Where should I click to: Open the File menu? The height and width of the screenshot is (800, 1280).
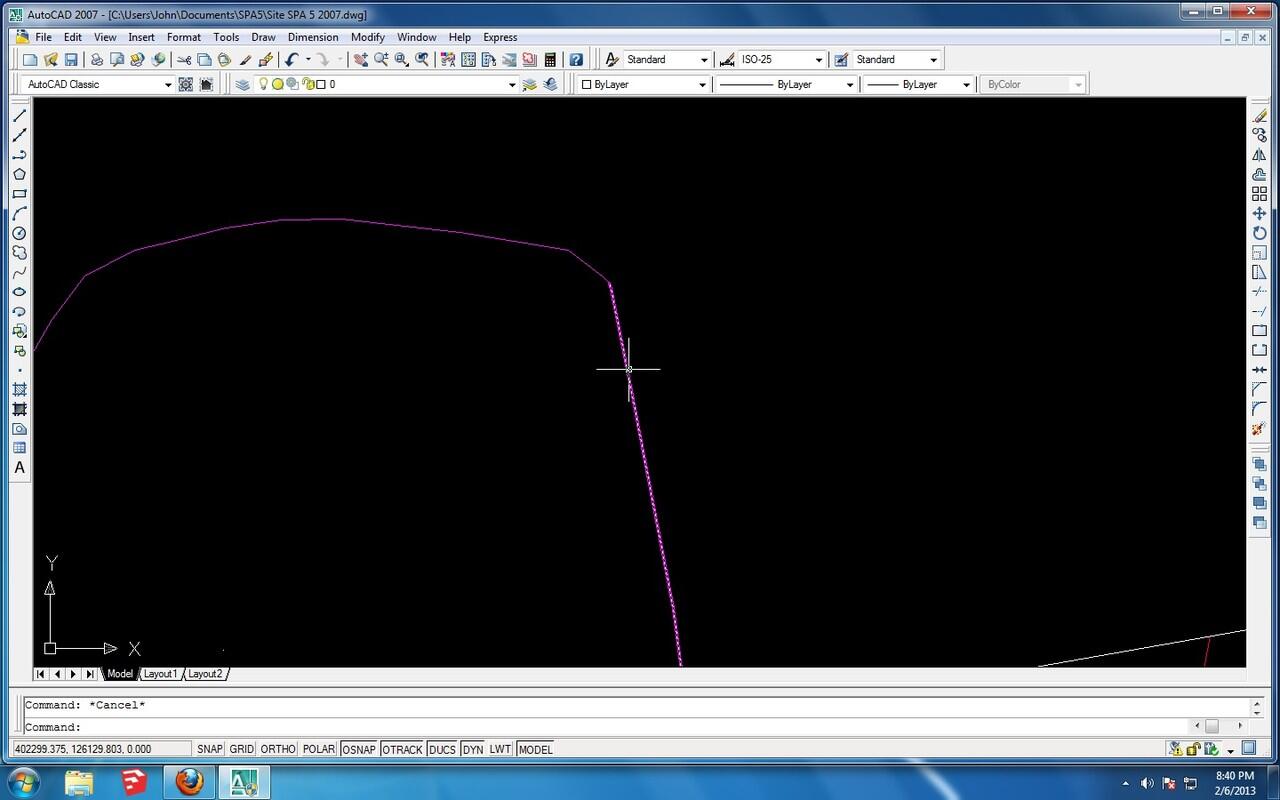click(x=43, y=37)
